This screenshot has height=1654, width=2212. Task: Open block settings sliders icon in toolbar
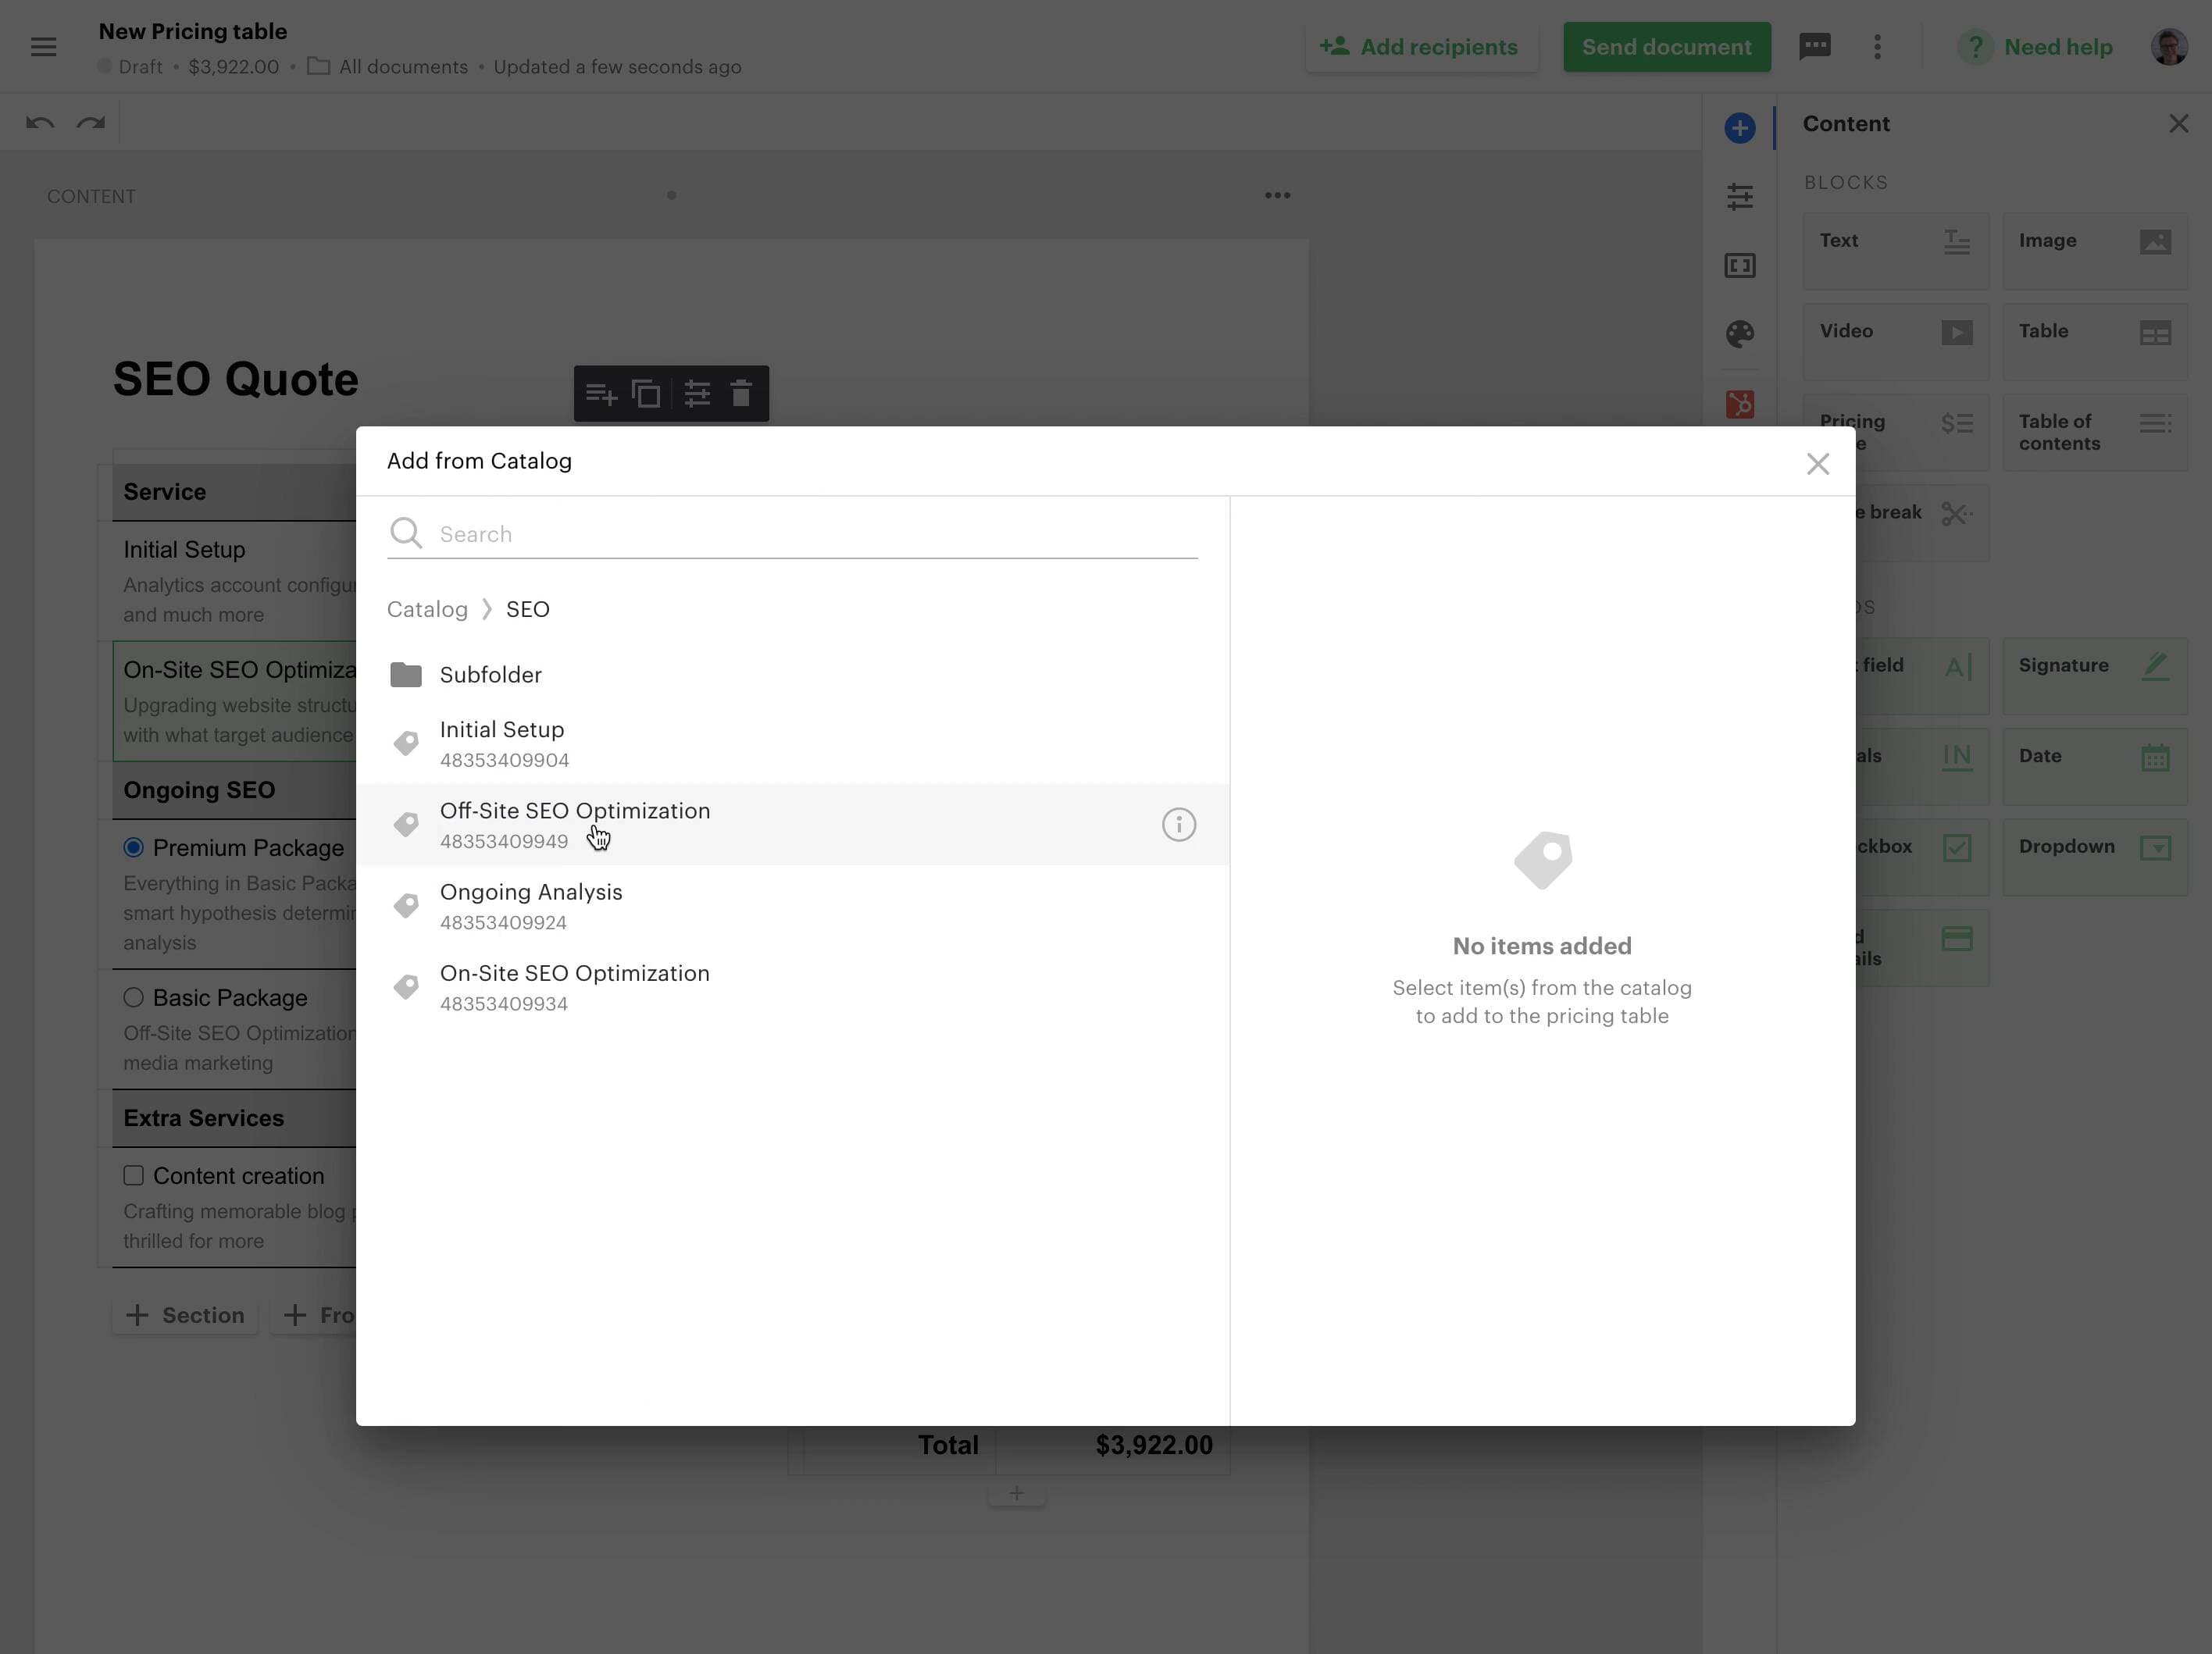[697, 394]
